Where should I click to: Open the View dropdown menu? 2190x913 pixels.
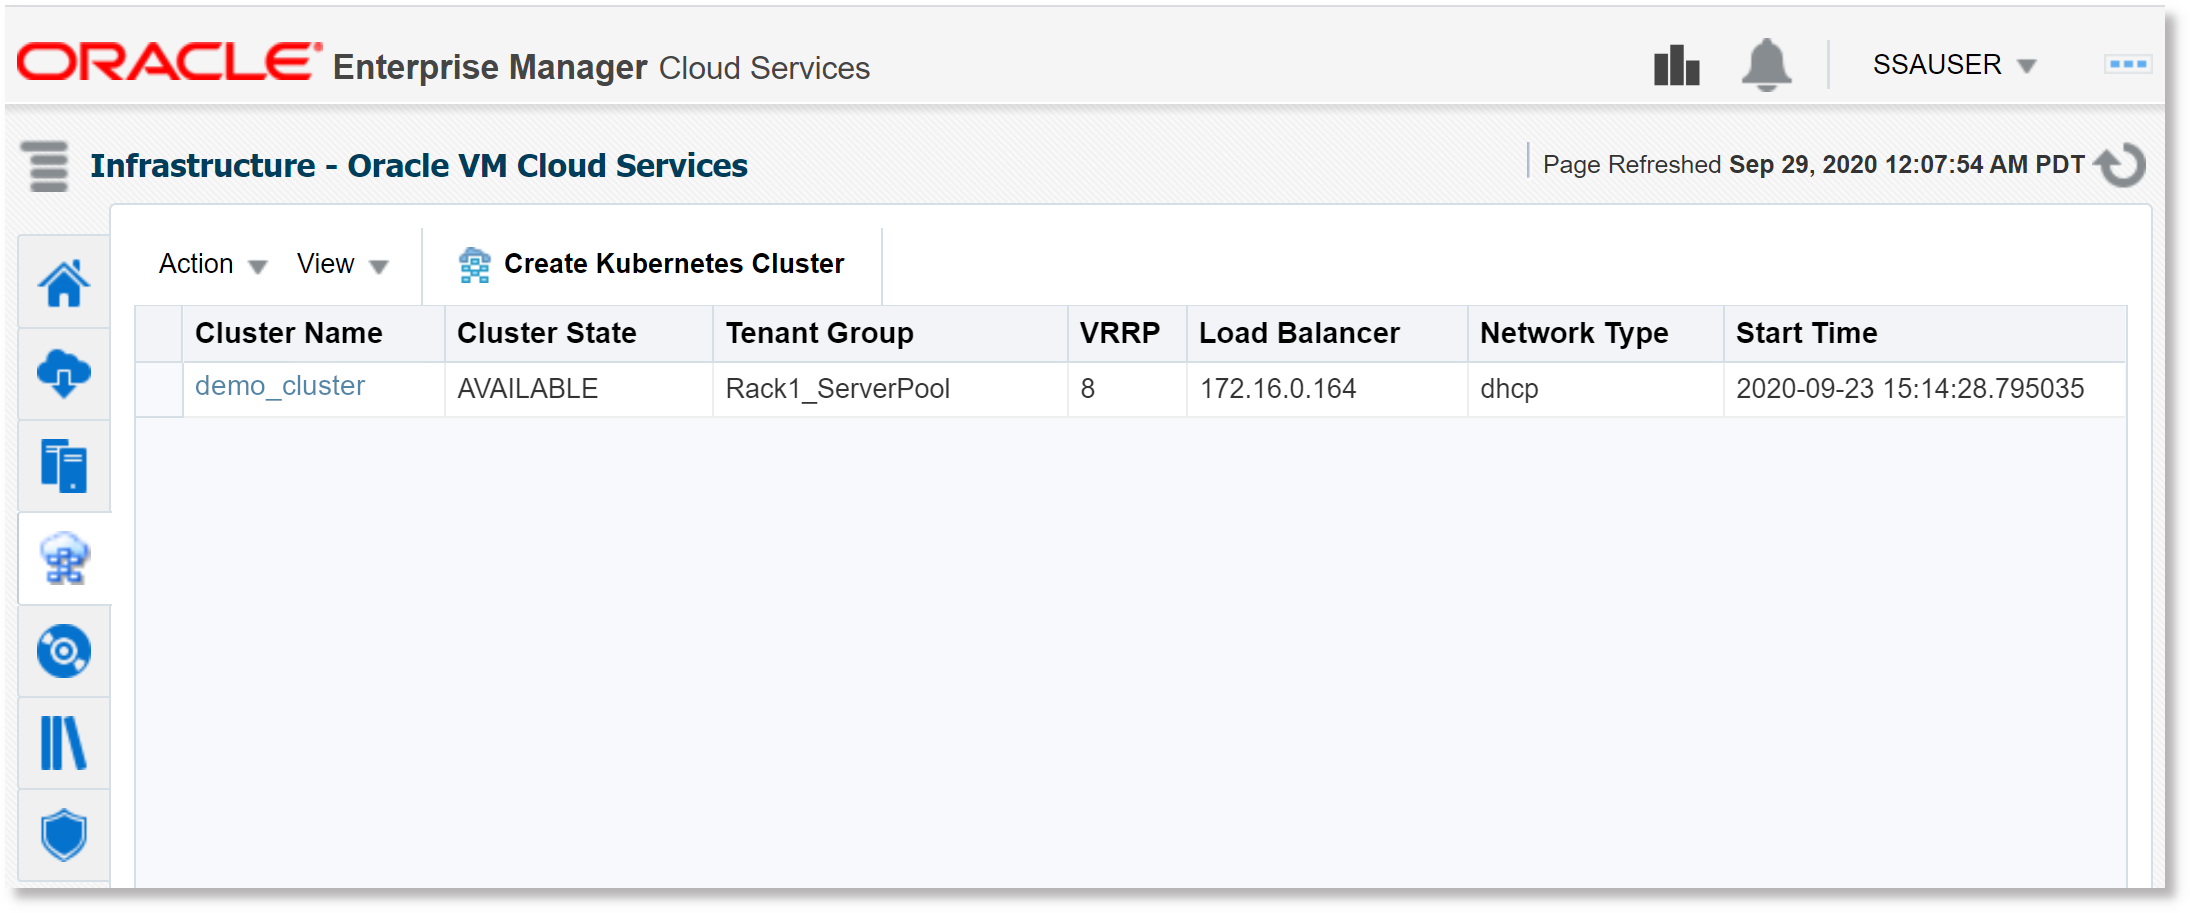pos(342,264)
